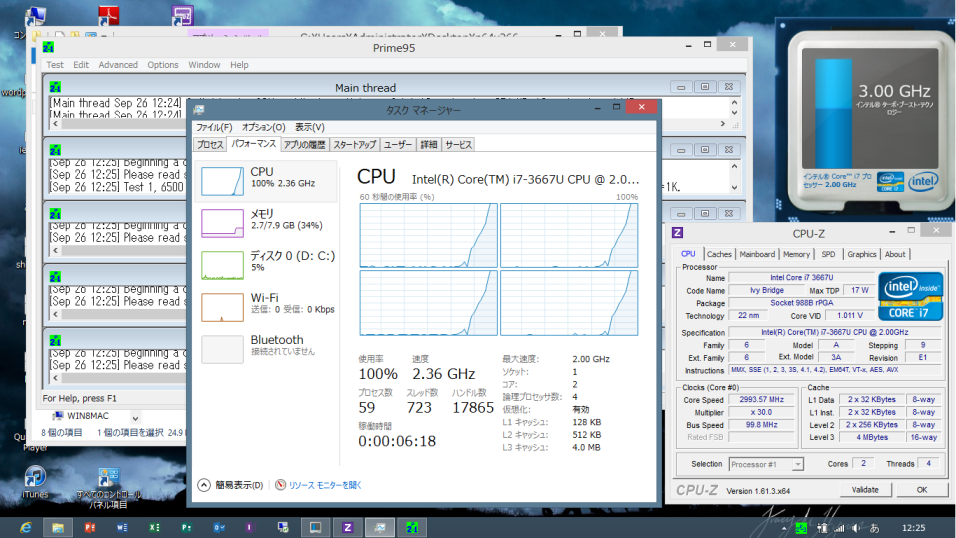Switch to Caches tab in CPU-Z
956x538 pixels.
719,254
